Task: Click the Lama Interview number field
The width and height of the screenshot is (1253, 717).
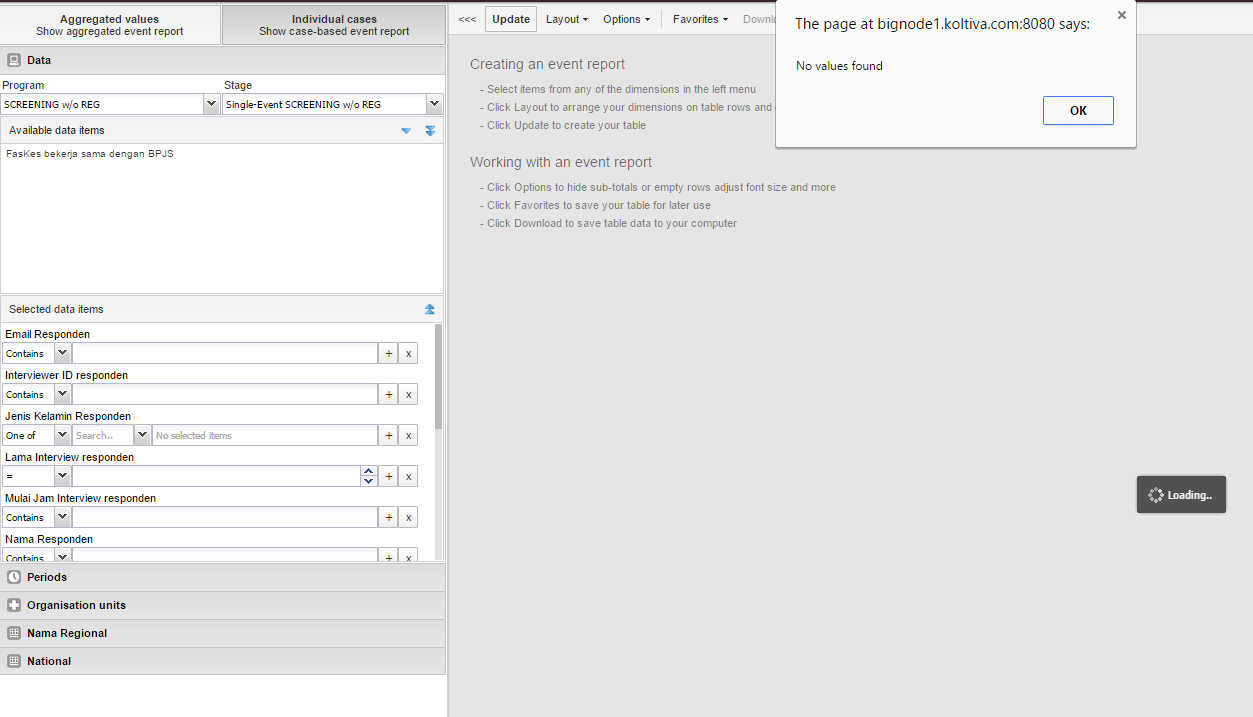Action: pyautogui.click(x=217, y=476)
